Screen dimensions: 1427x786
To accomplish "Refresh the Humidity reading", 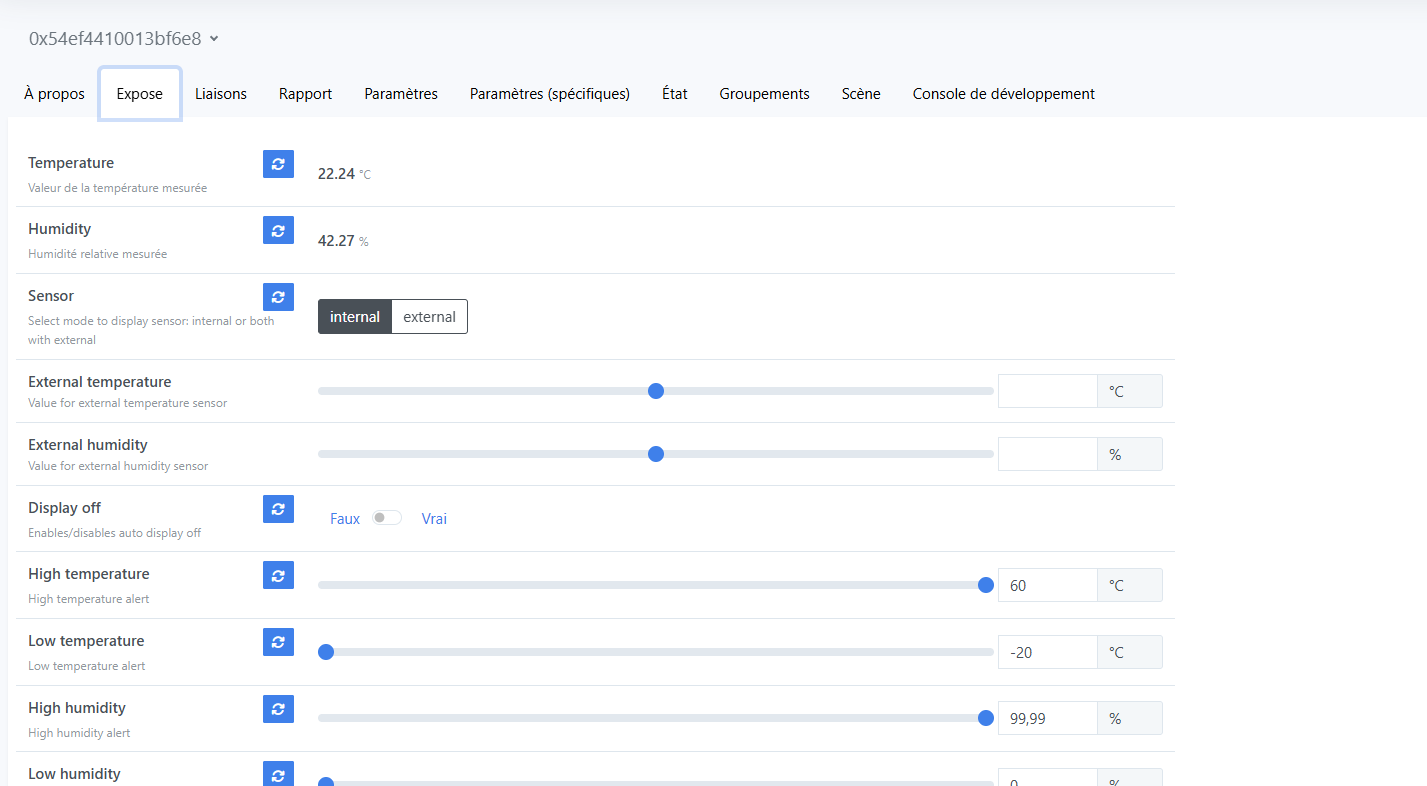I will pyautogui.click(x=278, y=230).
